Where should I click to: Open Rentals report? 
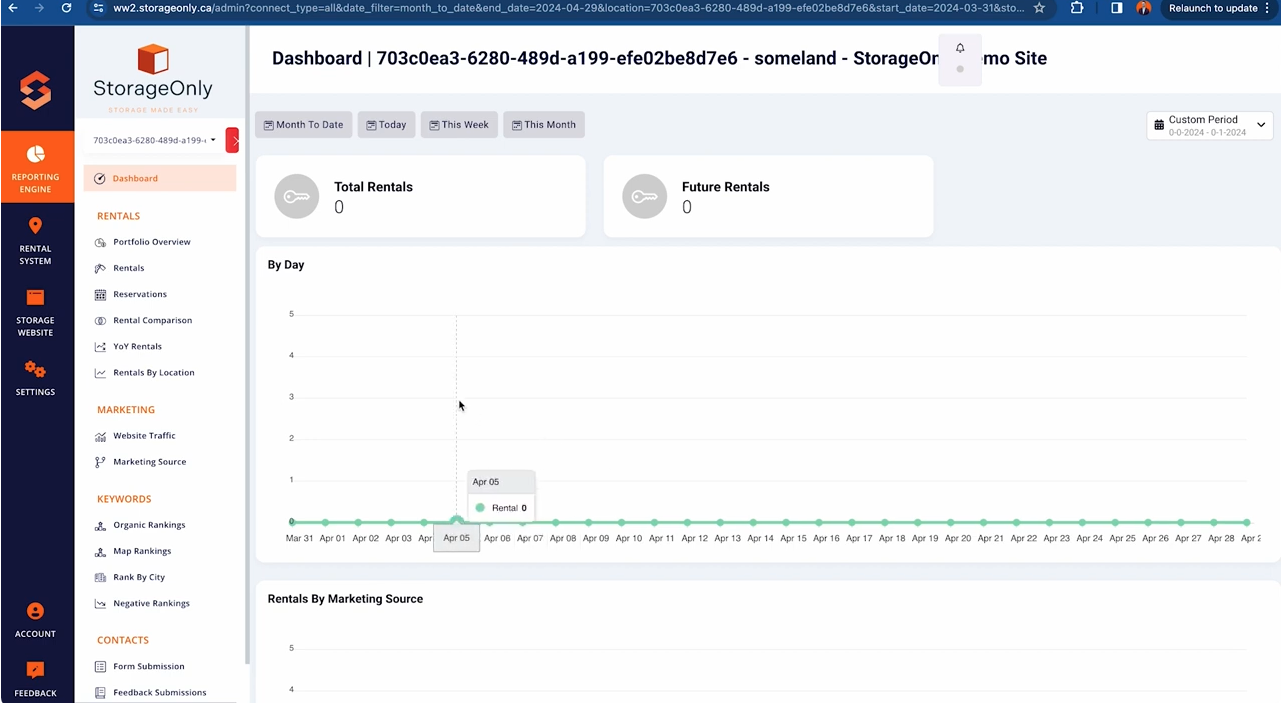[128, 268]
